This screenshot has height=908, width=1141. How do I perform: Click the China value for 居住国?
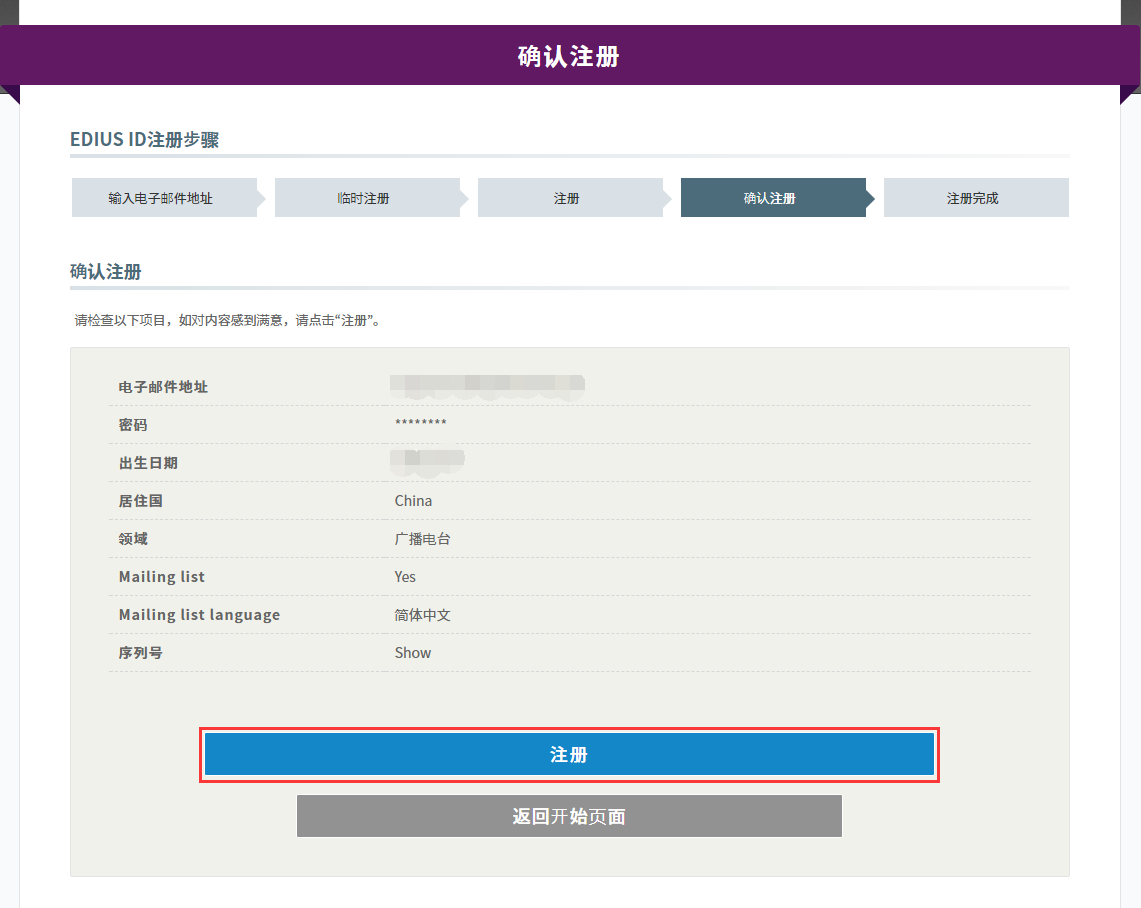(413, 501)
